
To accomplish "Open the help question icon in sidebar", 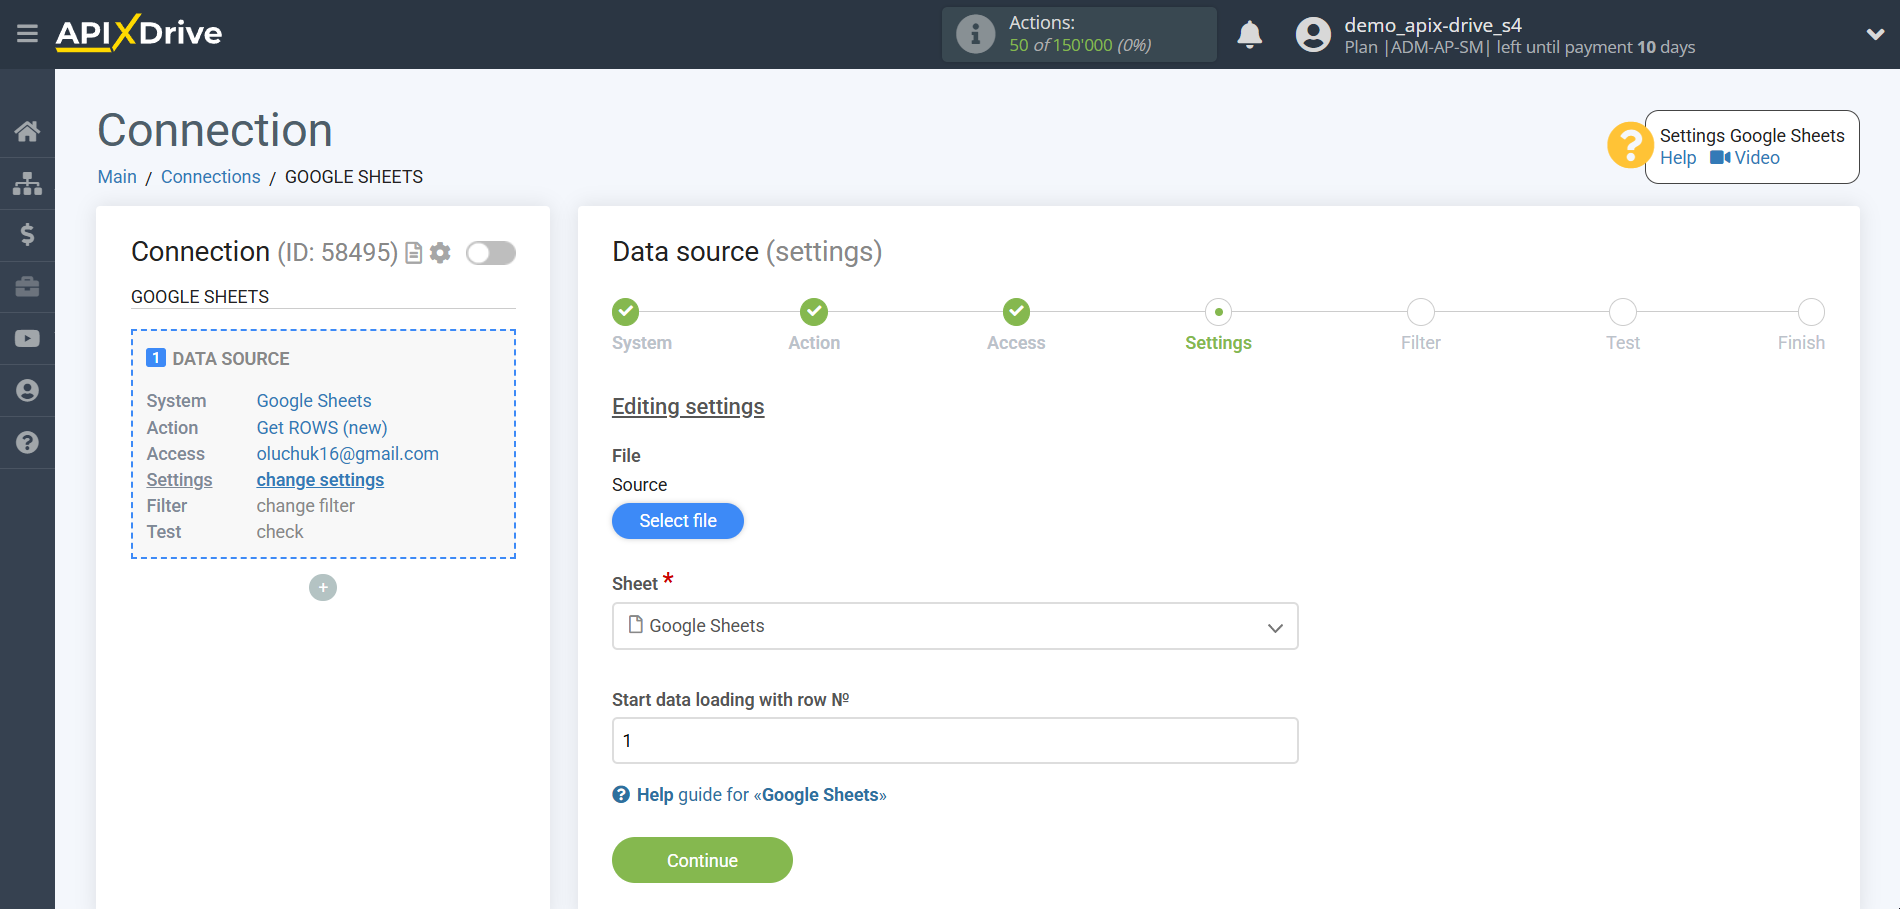I will coord(27,442).
